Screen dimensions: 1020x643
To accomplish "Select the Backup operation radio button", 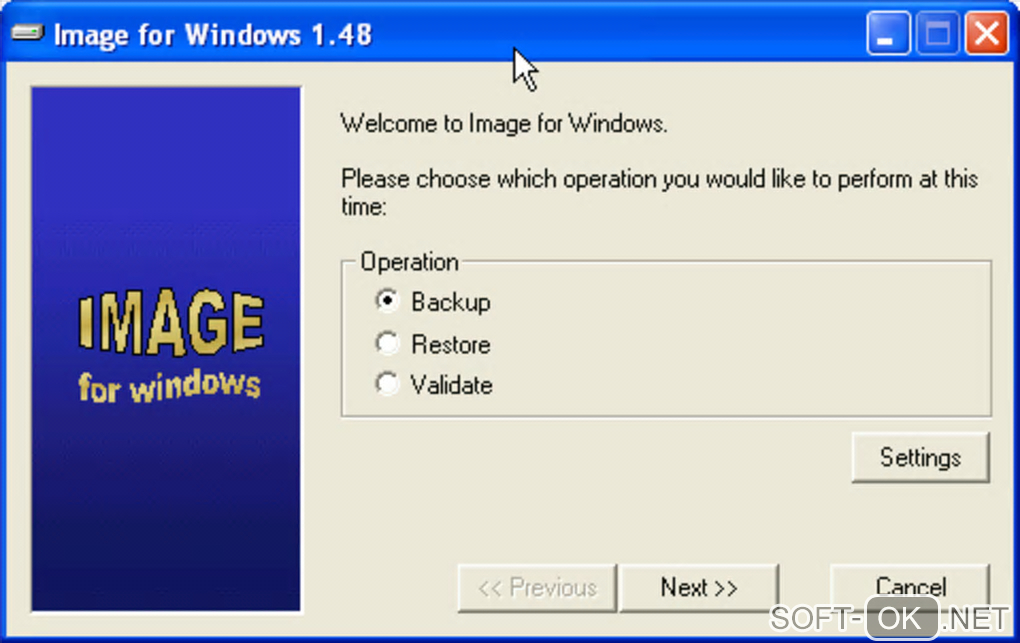I will (387, 301).
